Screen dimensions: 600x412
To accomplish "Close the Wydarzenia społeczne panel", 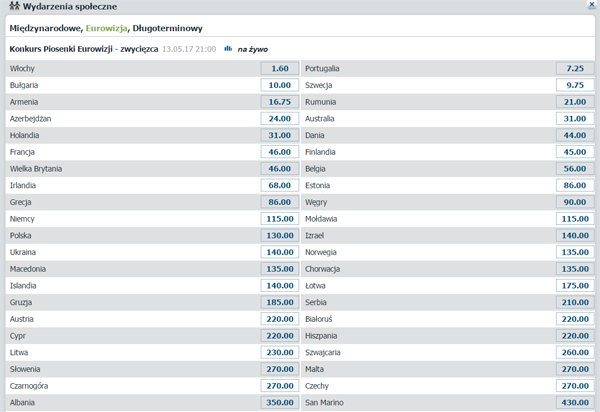I will [592, 4].
